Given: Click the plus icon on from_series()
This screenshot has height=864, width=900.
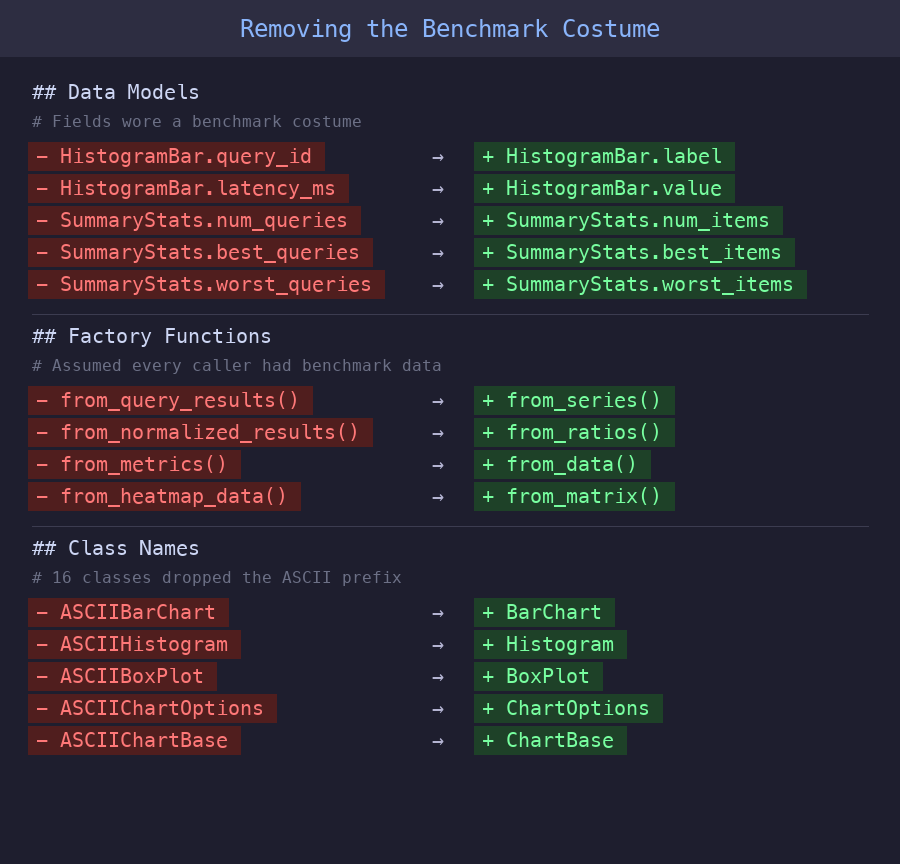Looking at the screenshot, I should point(488,400).
